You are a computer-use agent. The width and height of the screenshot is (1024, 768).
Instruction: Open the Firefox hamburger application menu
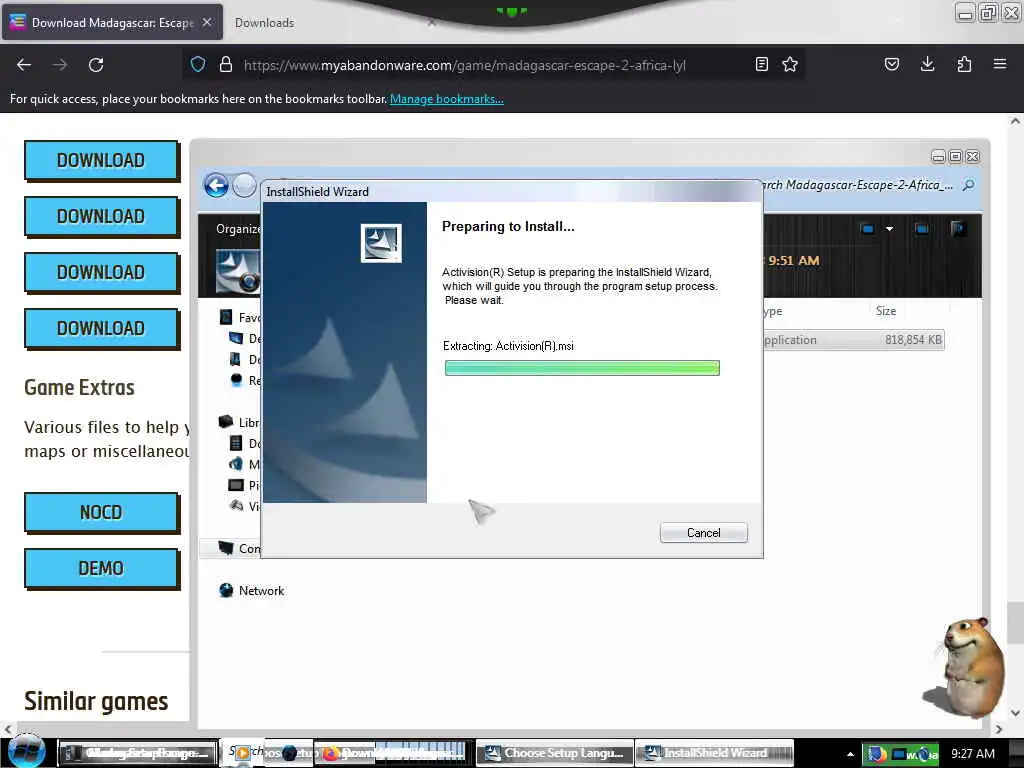click(x=1000, y=64)
